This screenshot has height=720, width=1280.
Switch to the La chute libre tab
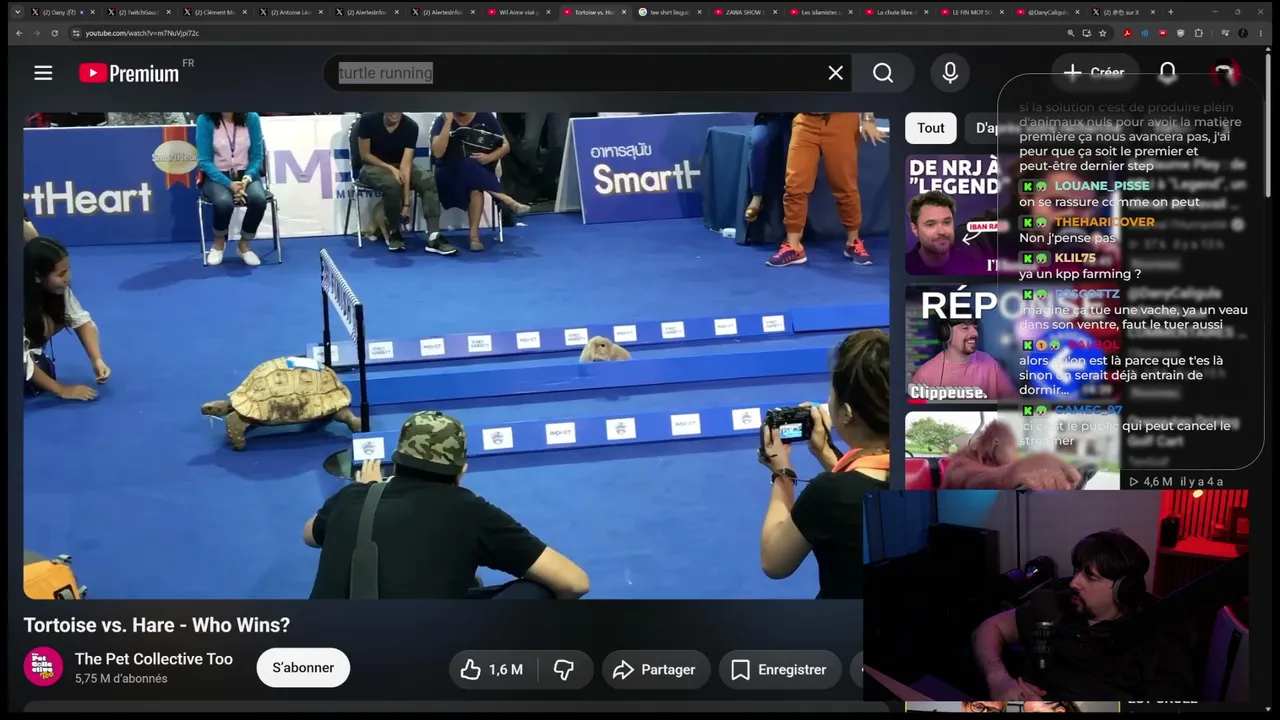click(x=896, y=12)
